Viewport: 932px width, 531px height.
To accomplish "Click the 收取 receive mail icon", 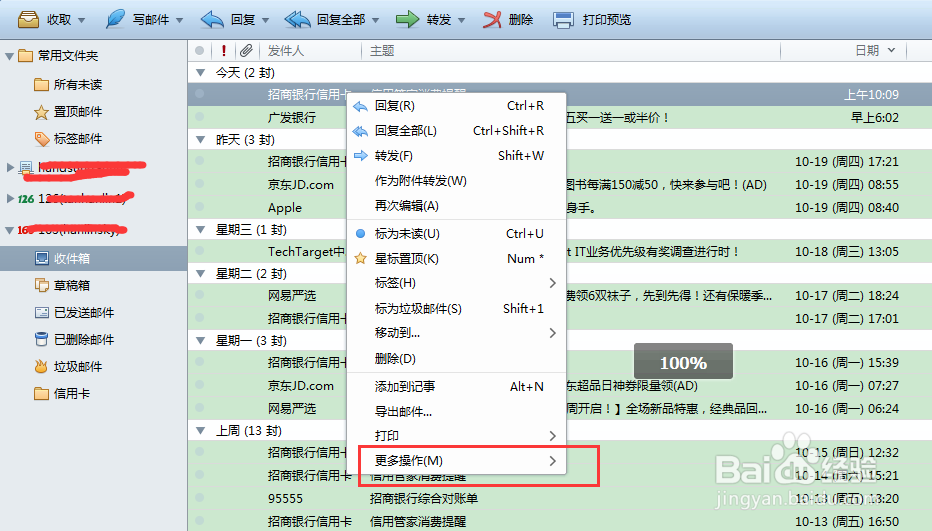I will point(28,20).
